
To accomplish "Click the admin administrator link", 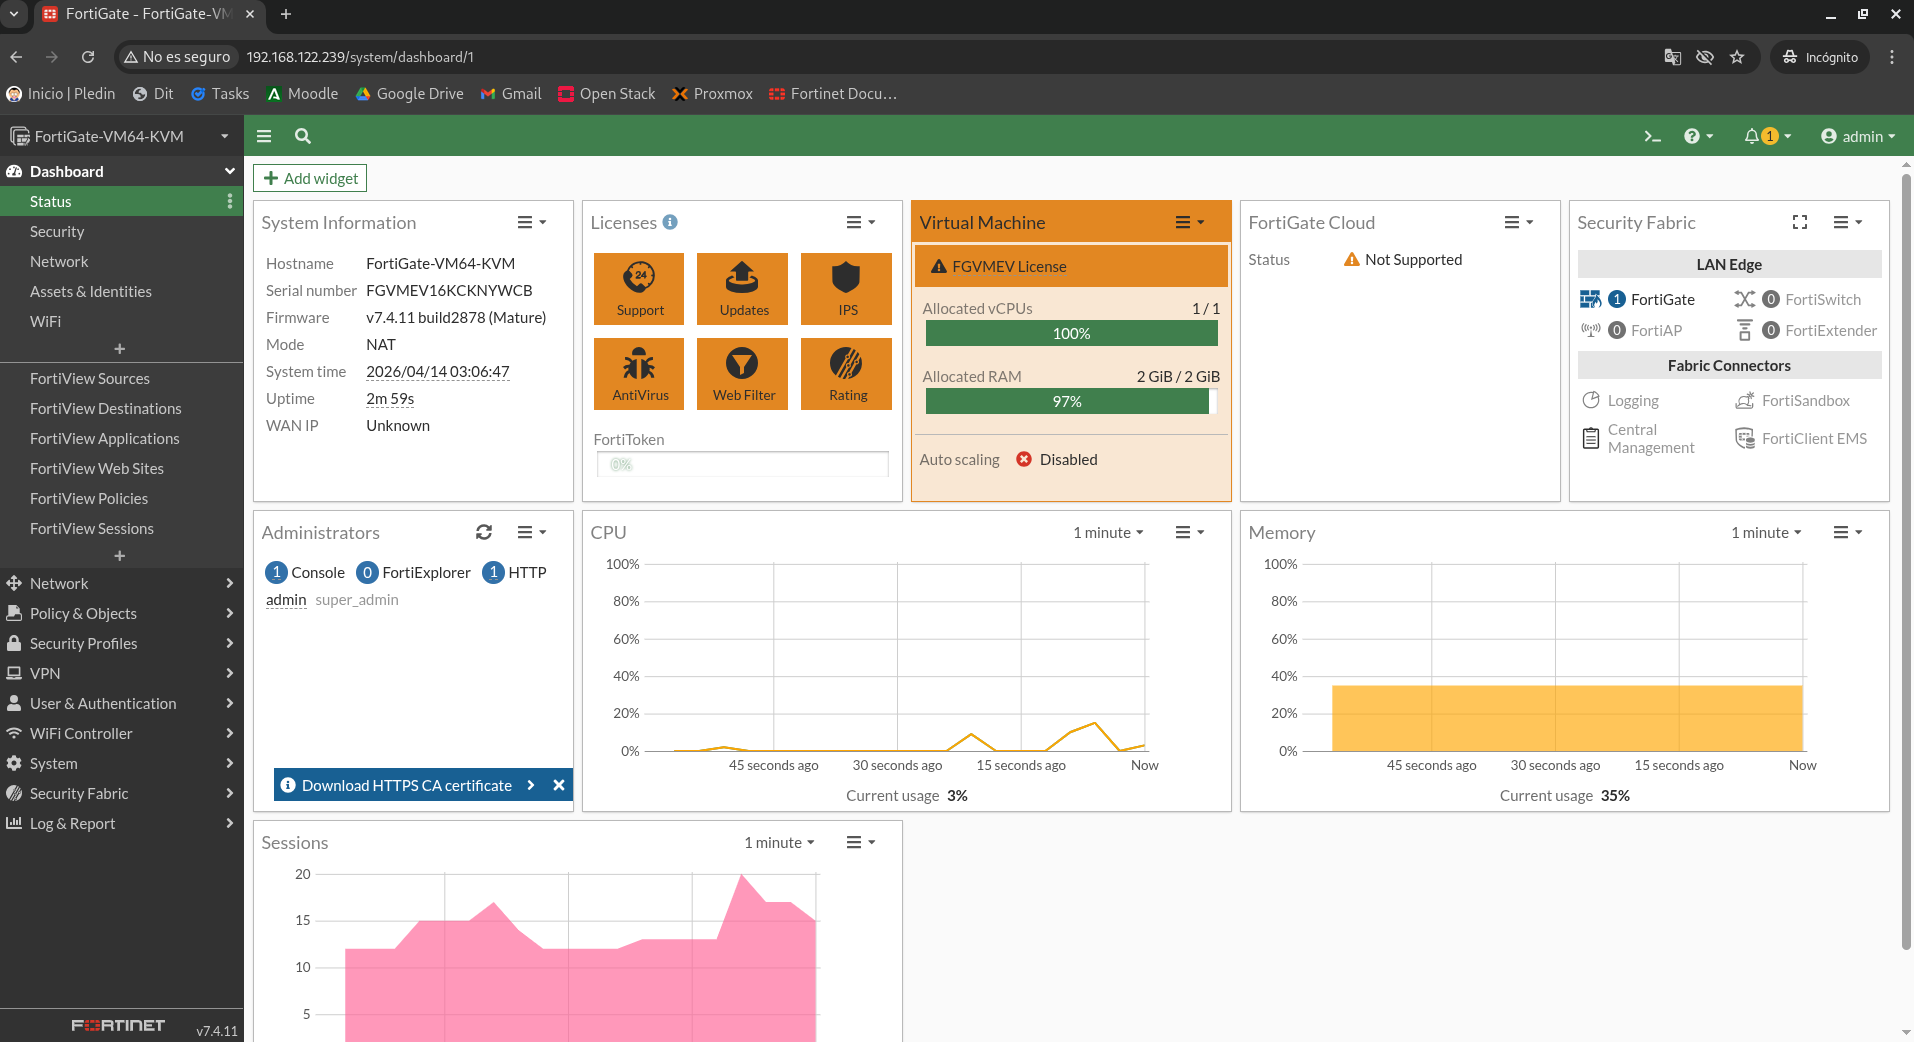I will [x=286, y=600].
